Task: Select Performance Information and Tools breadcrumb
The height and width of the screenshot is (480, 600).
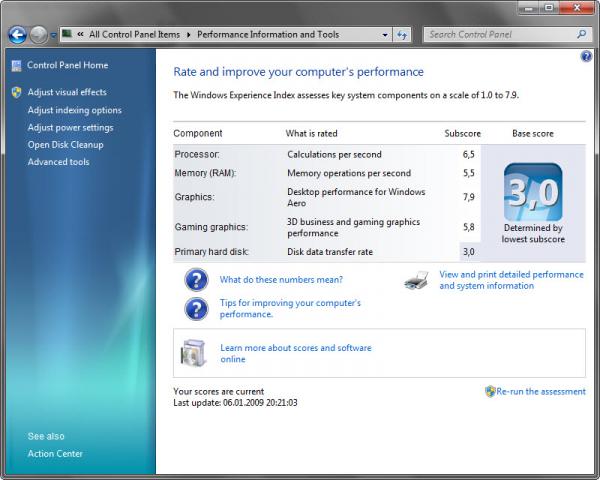Action: point(268,34)
